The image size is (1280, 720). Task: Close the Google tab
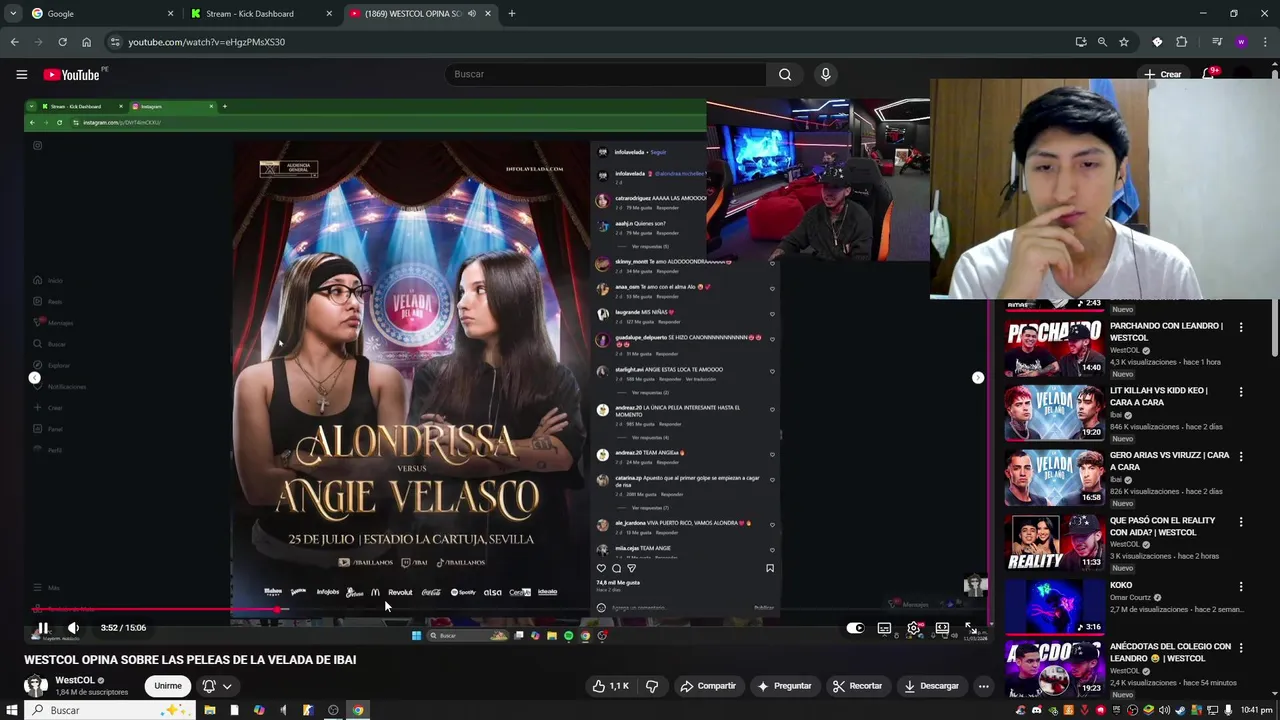tap(170, 14)
